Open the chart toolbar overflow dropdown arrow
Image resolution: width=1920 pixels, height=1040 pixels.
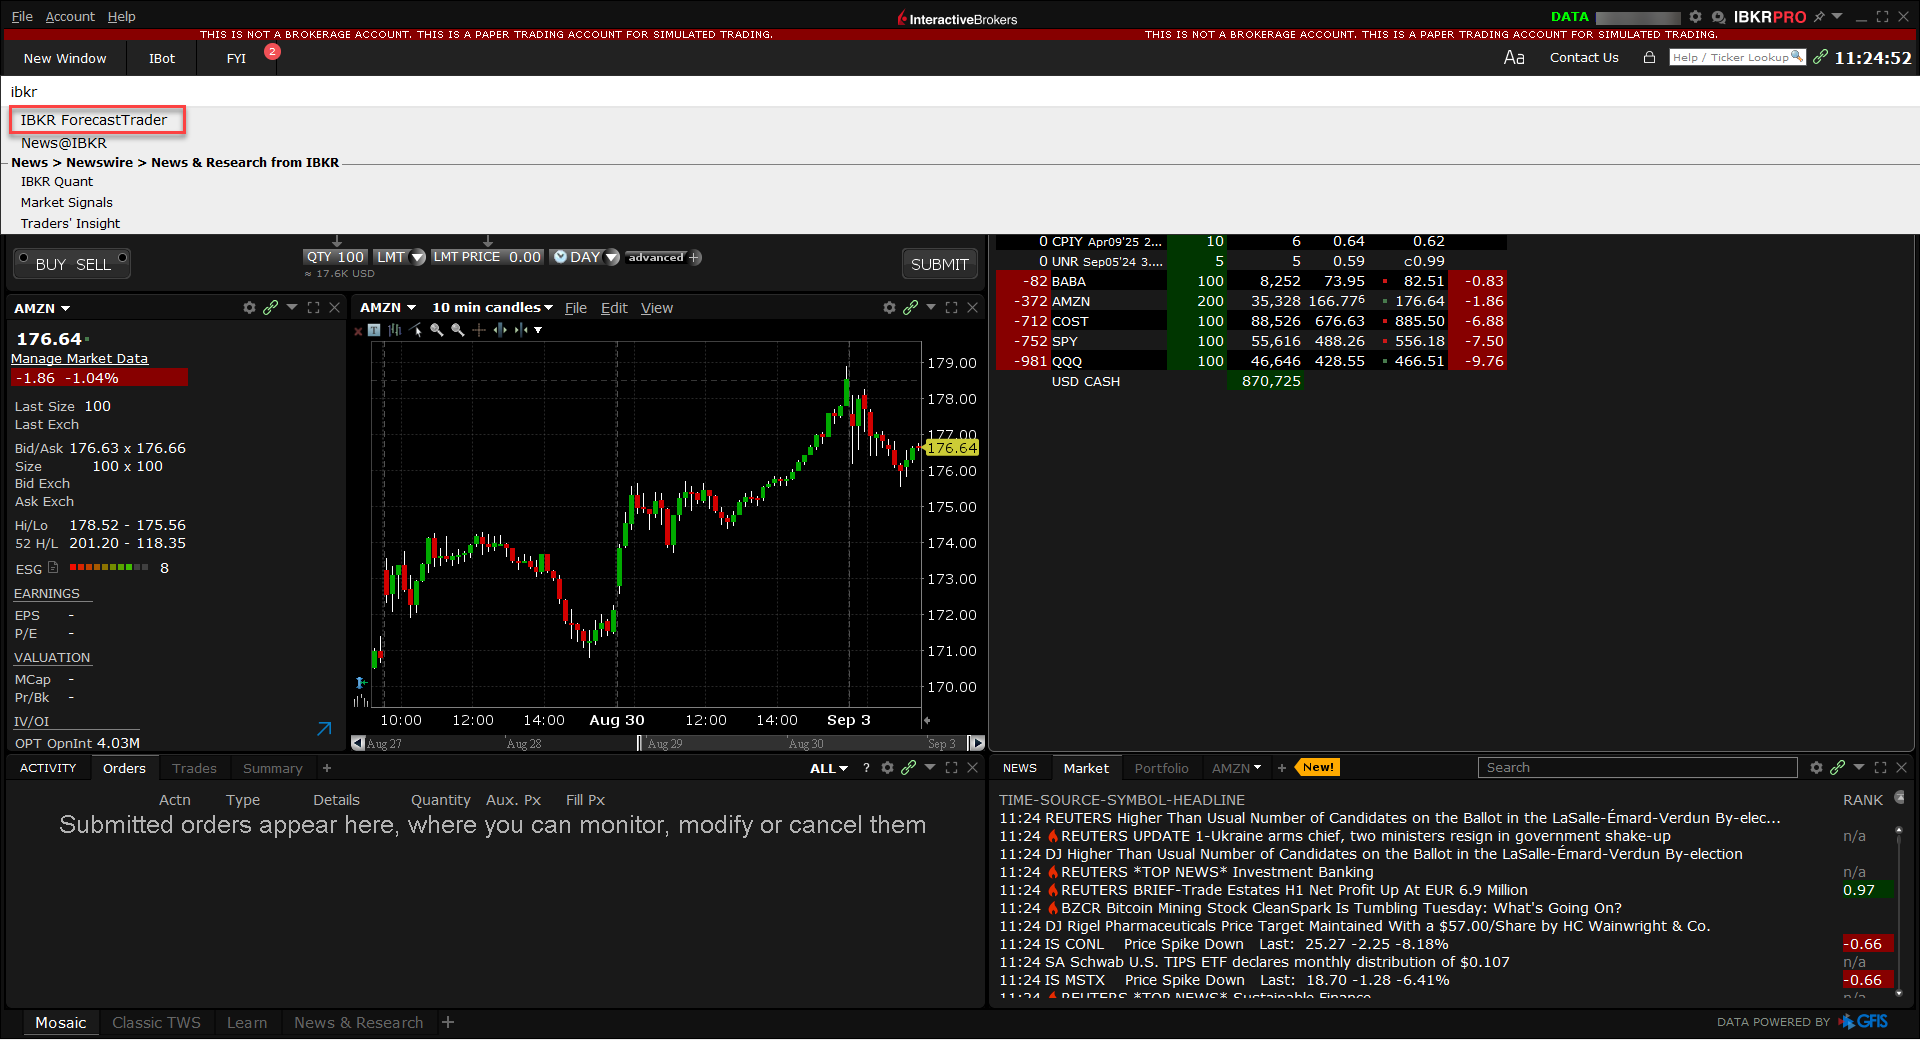tap(538, 330)
